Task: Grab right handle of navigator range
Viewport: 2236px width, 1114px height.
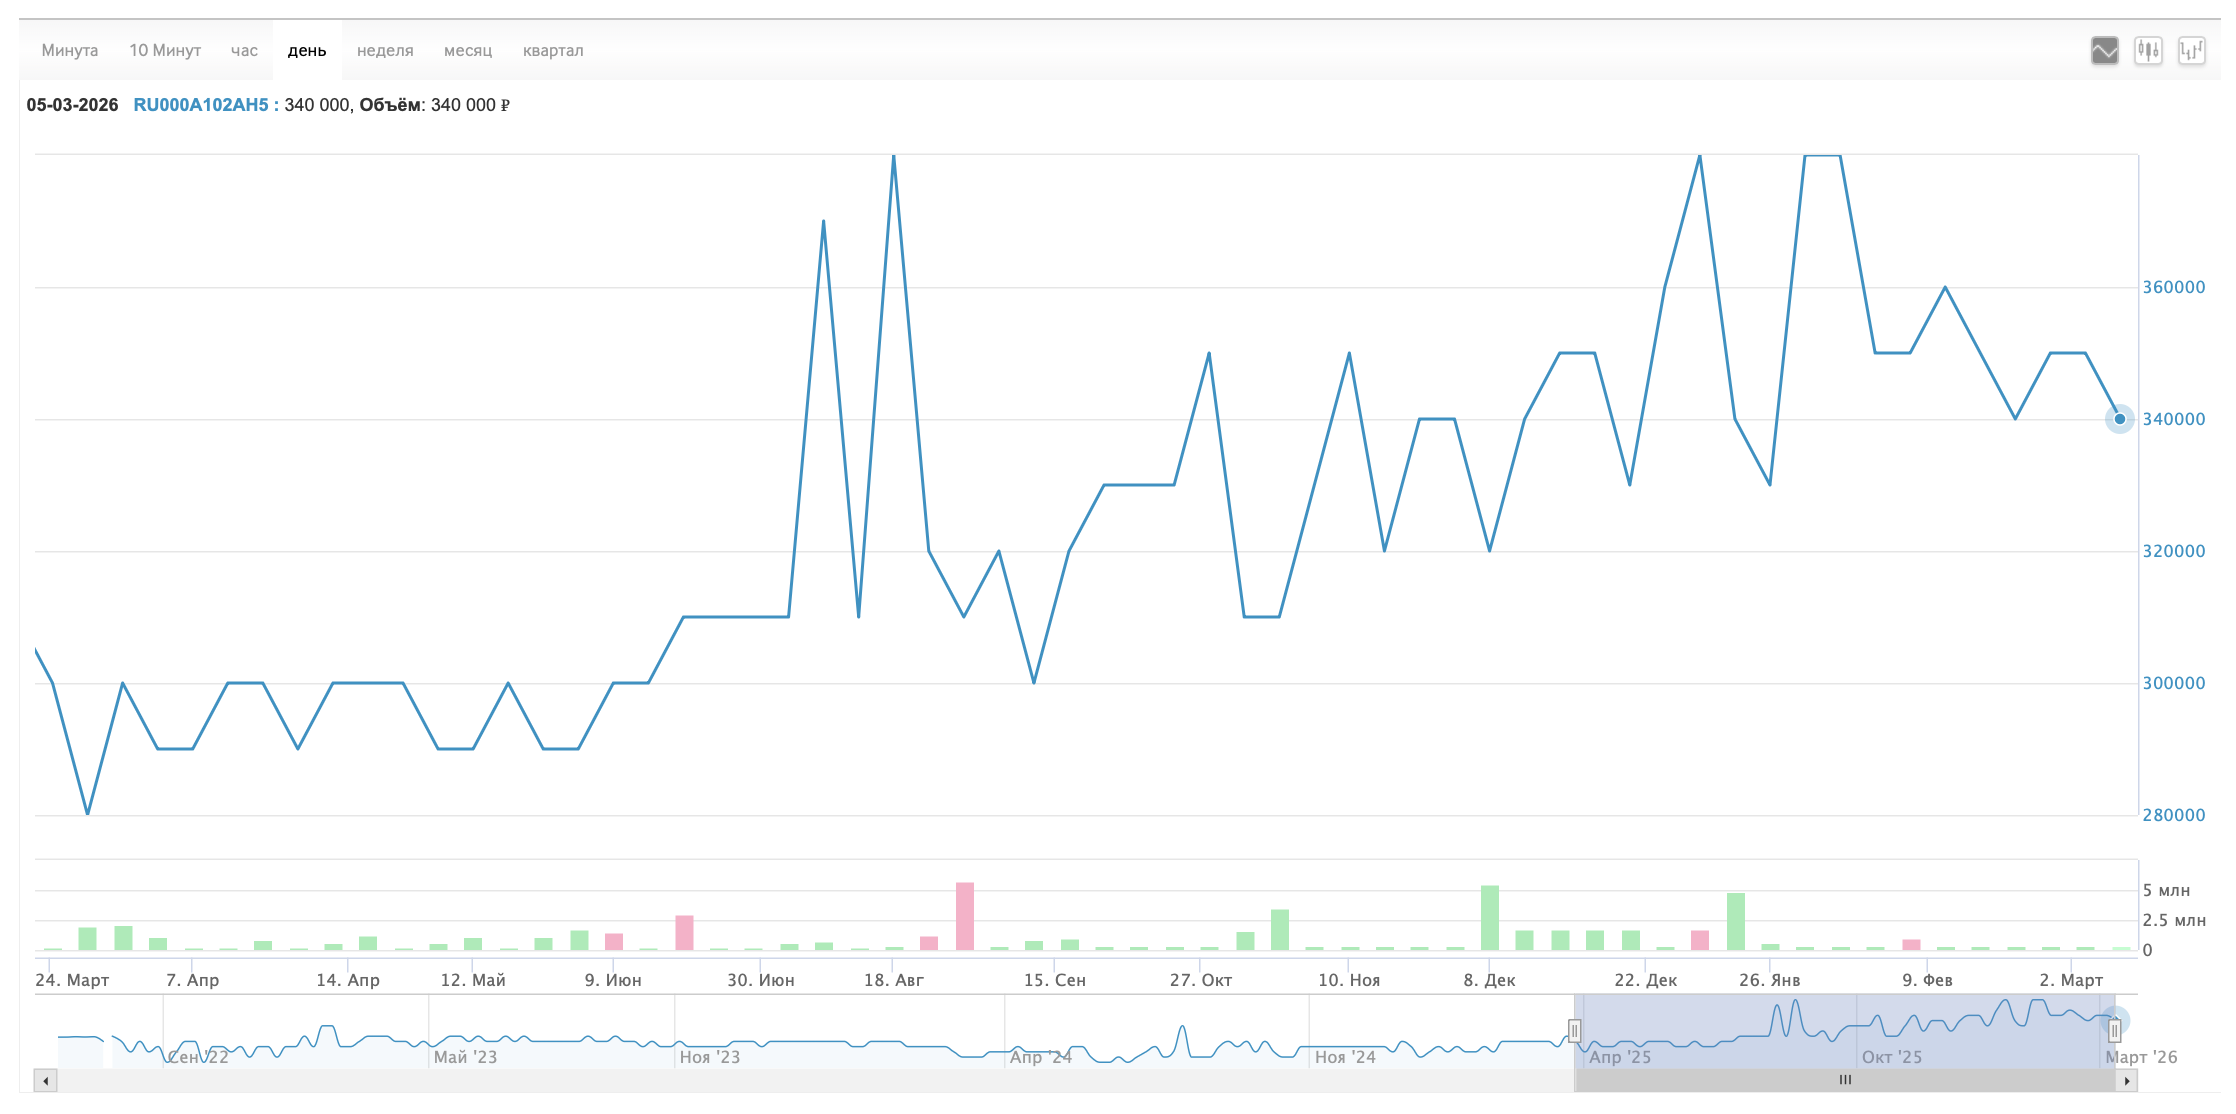Action: click(x=2114, y=1031)
